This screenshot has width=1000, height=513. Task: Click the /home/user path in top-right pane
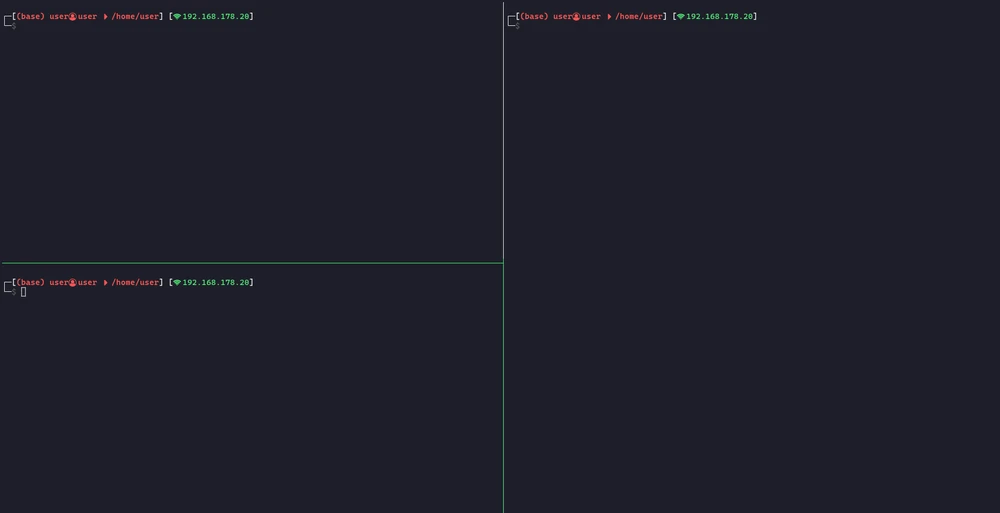[x=639, y=17]
